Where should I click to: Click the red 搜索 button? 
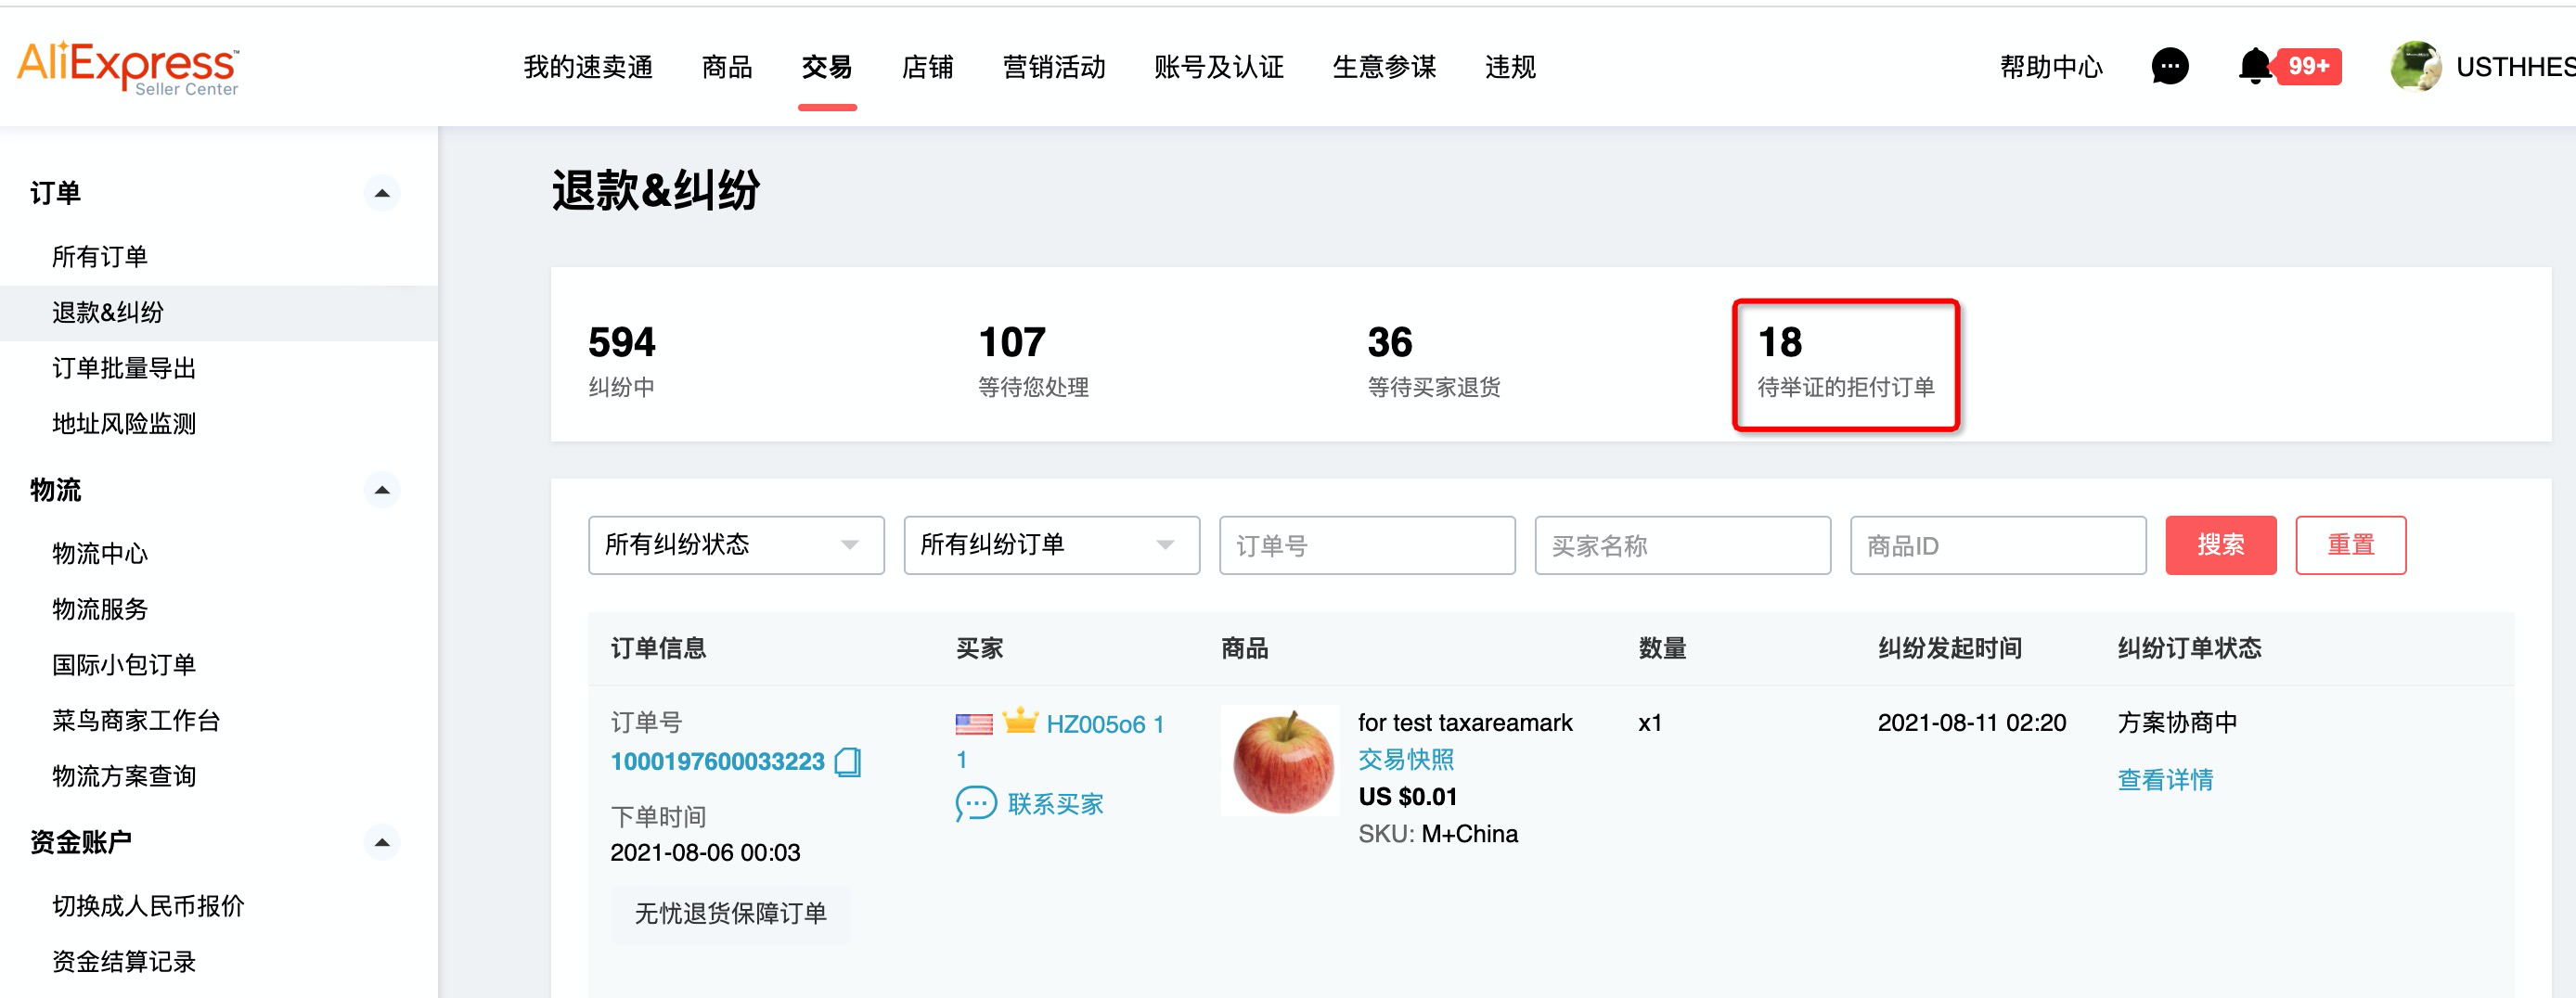click(x=2220, y=545)
